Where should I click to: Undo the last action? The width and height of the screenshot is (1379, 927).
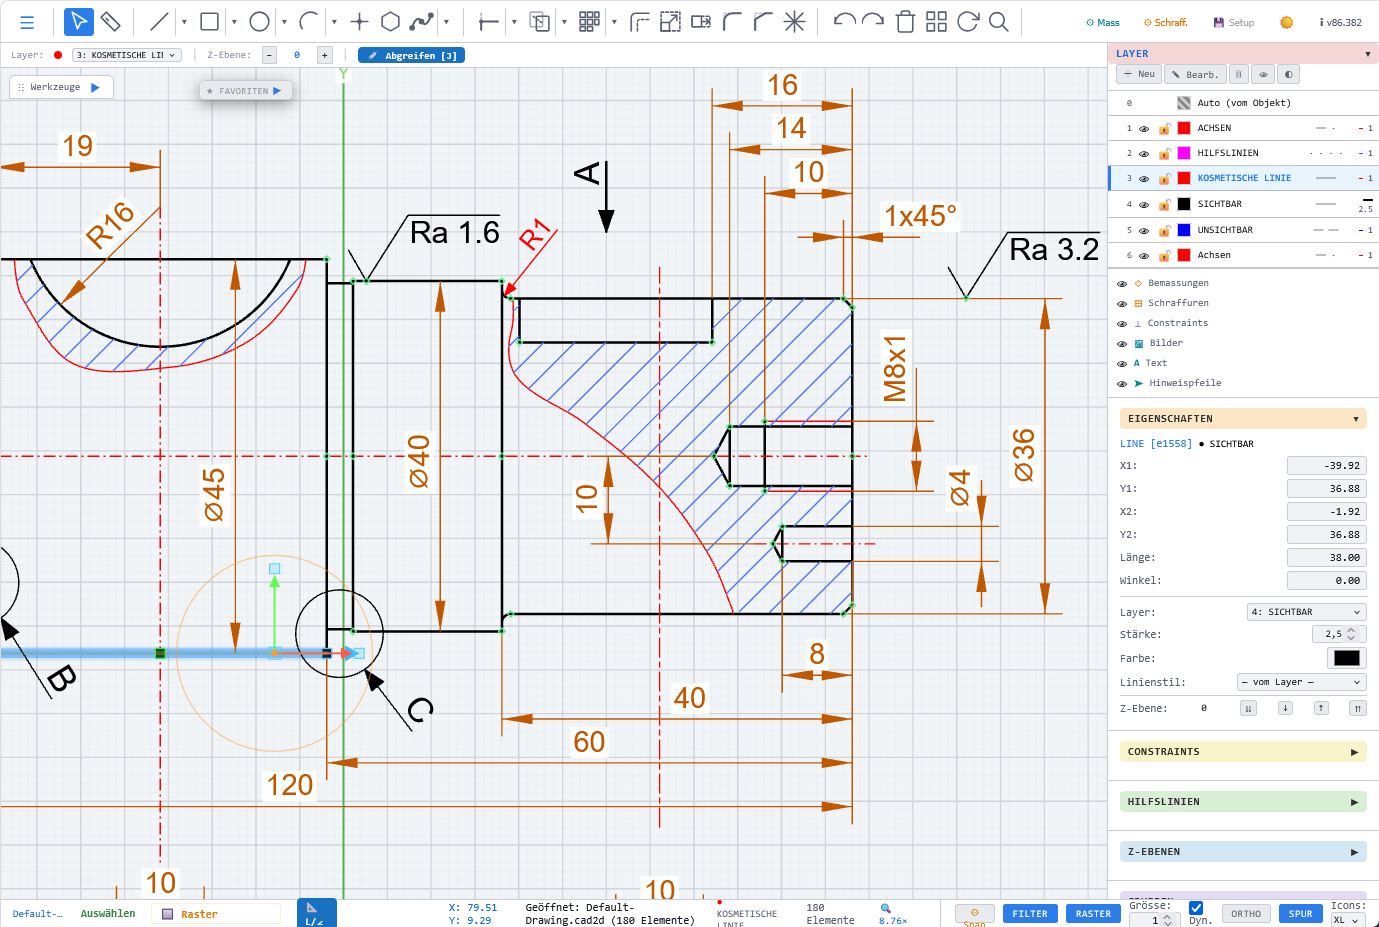coord(844,22)
